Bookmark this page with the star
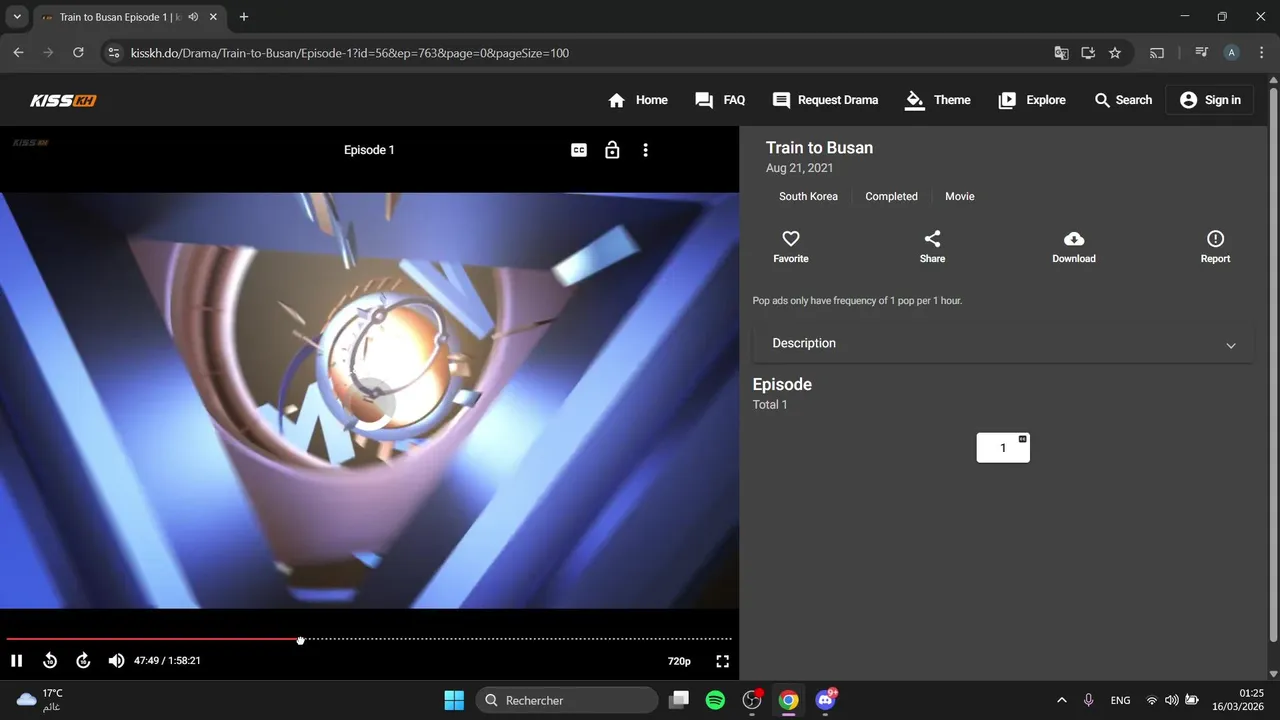 (1115, 53)
